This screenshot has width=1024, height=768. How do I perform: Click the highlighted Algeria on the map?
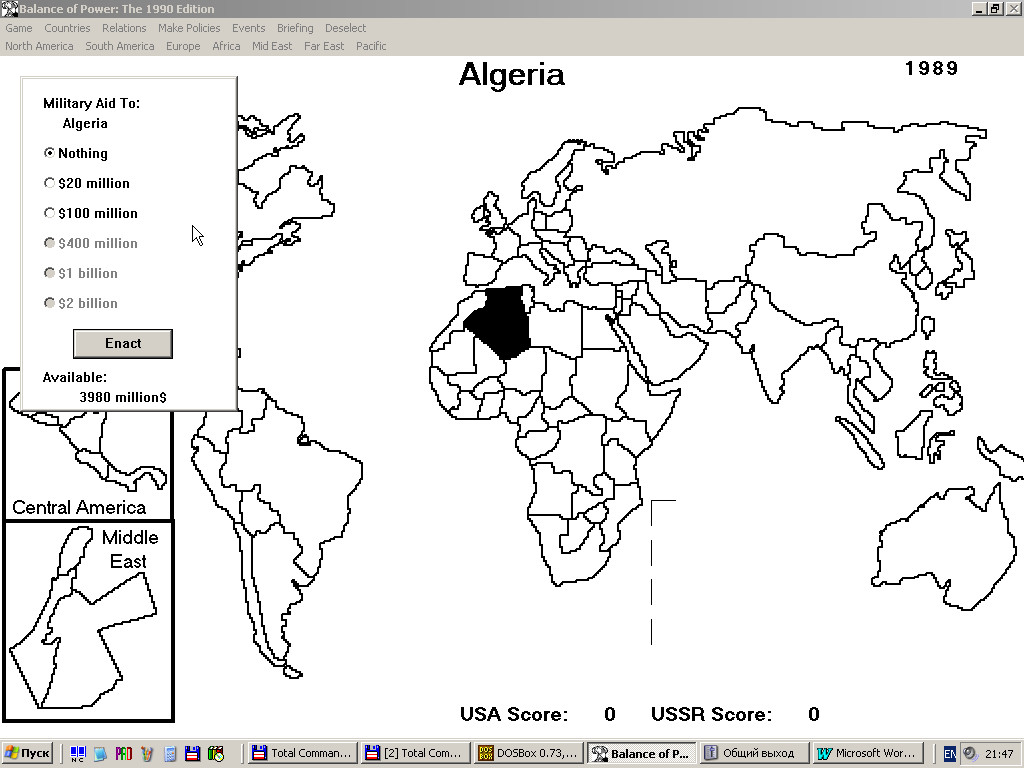[503, 320]
